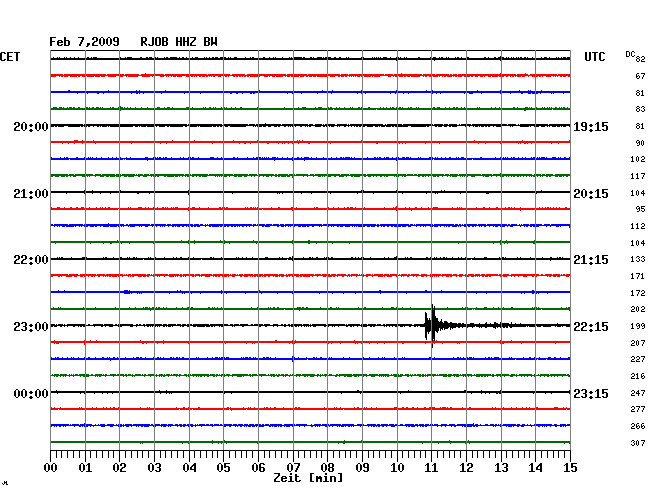
Task: Select the minute axis label "08"
Action: coord(327,468)
